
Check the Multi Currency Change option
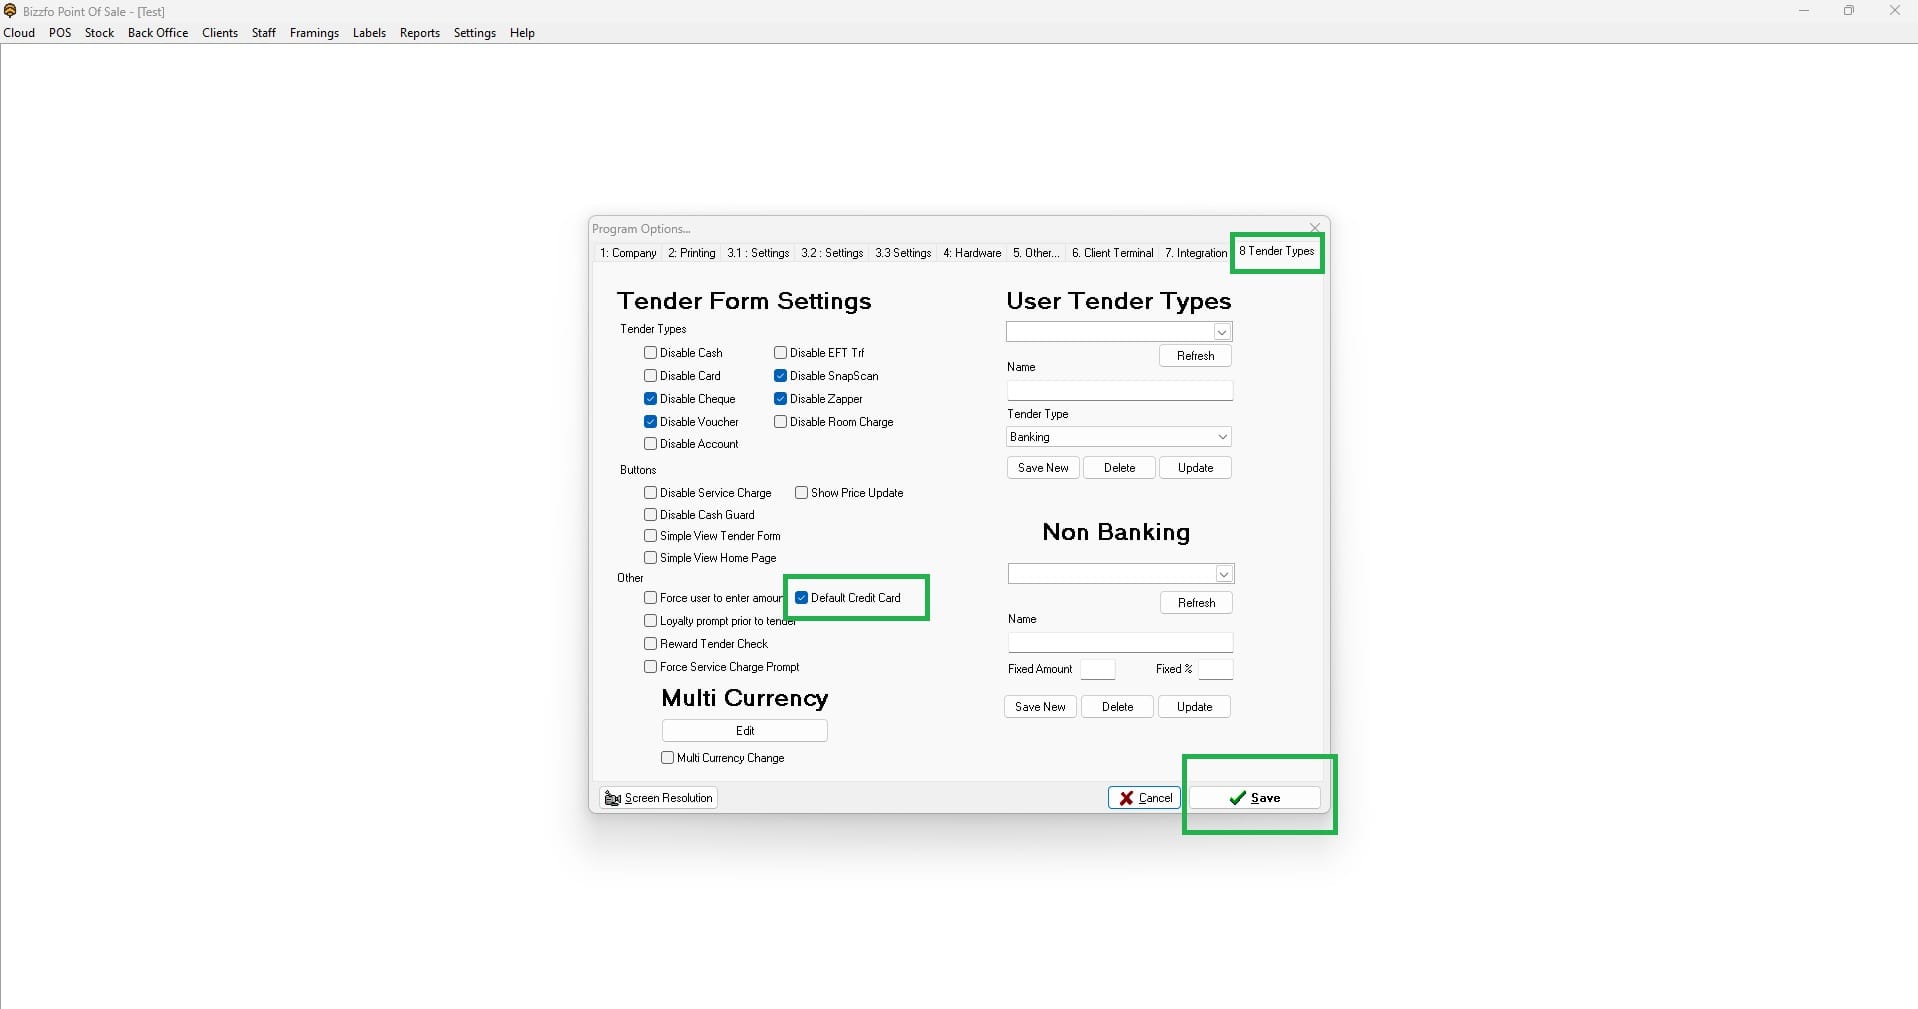click(x=667, y=758)
